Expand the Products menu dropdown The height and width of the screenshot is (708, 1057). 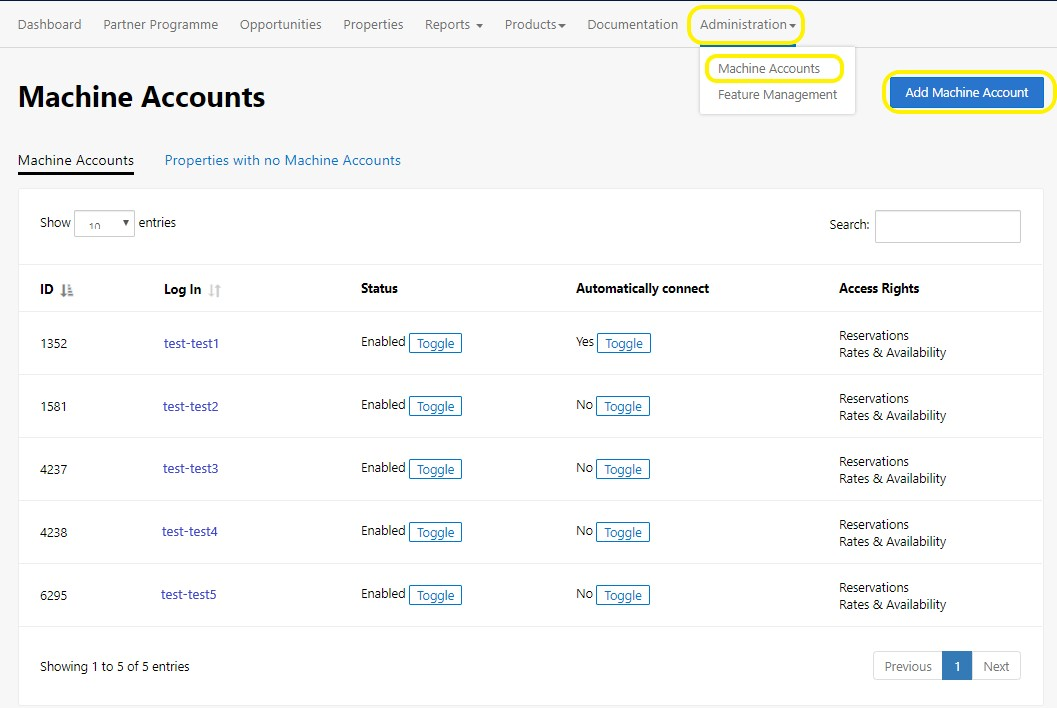[x=535, y=24]
